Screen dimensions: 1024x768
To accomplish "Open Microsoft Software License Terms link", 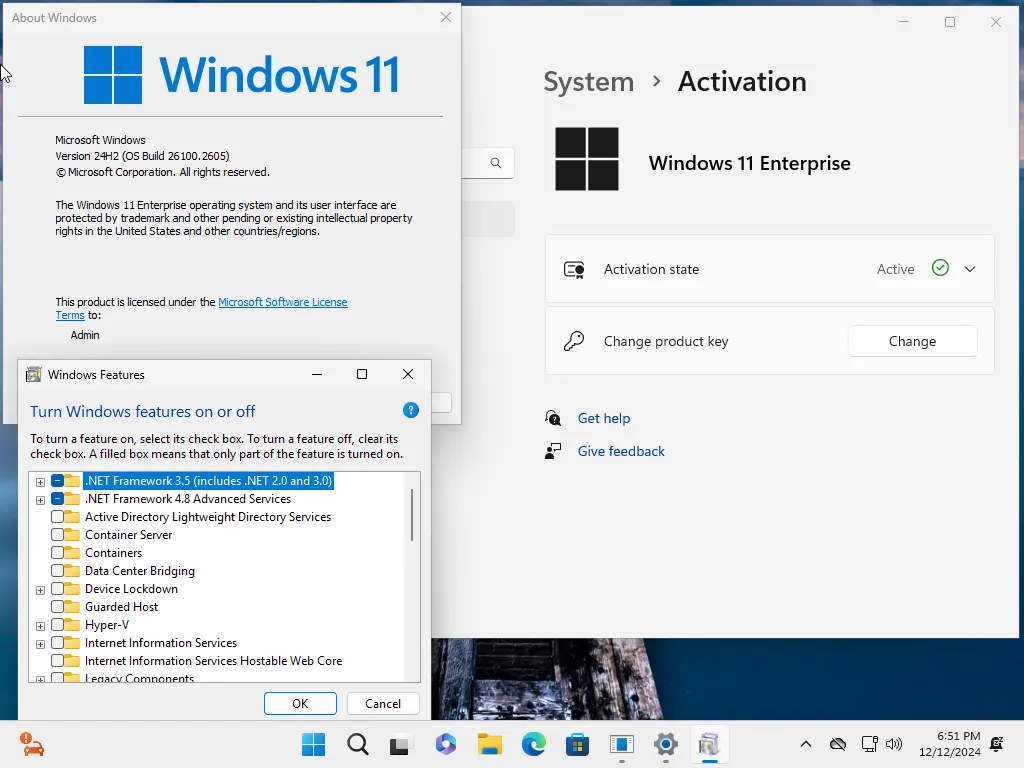I will point(282,302).
